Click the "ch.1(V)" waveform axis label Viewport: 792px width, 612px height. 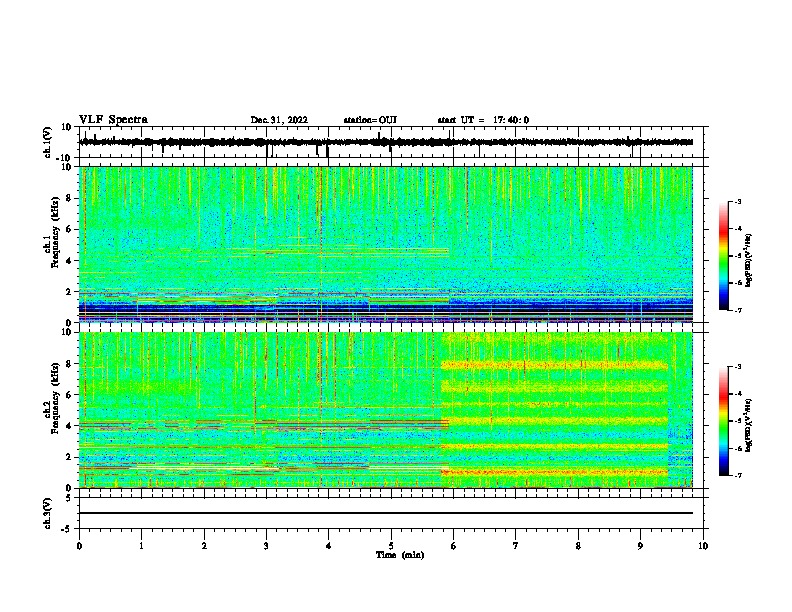[x=48, y=142]
